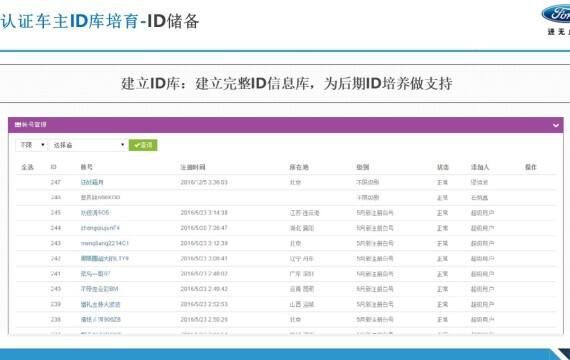Click the status column header
Screen dimensions: 570x360
pos(443,167)
